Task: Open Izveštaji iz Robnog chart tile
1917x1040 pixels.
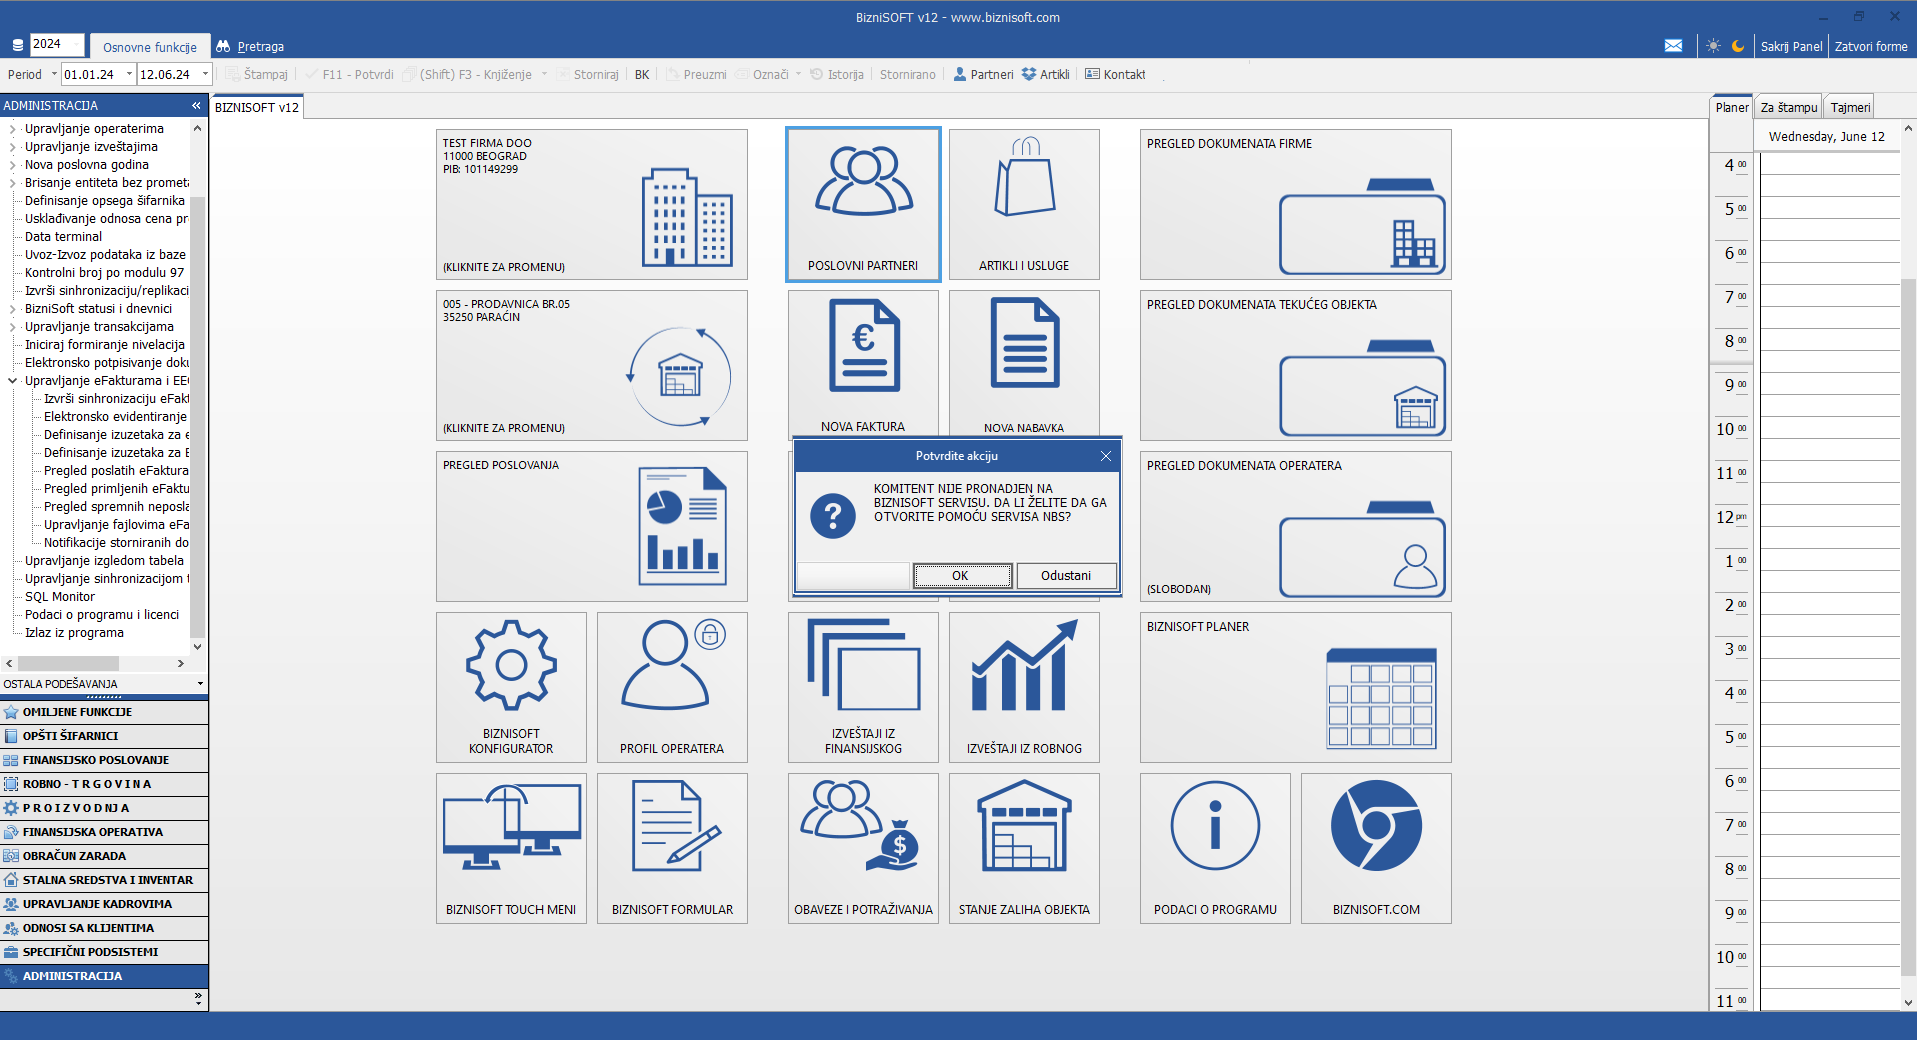Action: click(1023, 687)
